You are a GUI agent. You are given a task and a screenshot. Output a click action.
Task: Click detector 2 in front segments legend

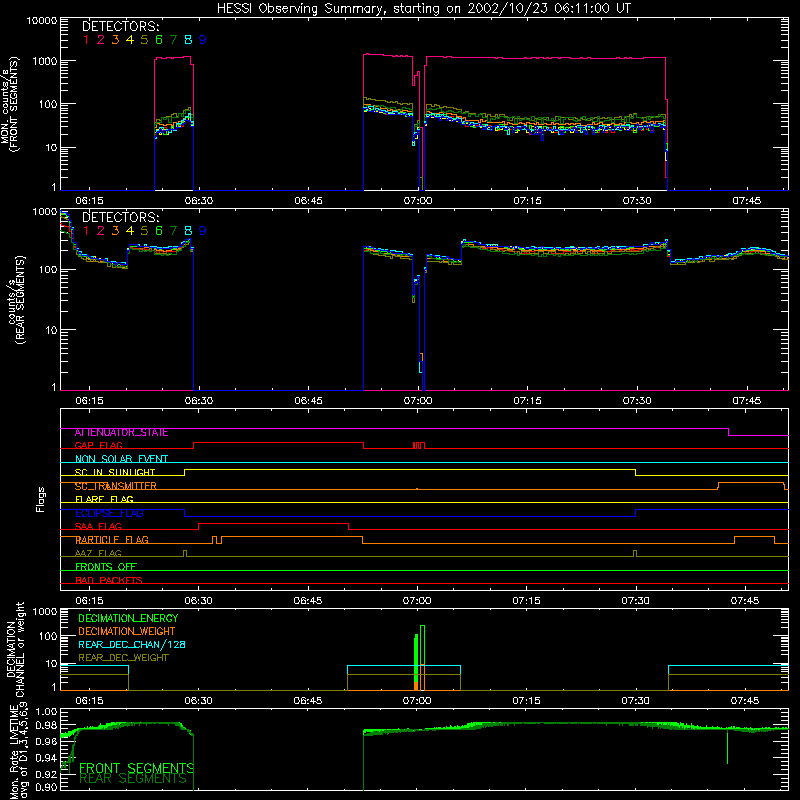[101, 40]
